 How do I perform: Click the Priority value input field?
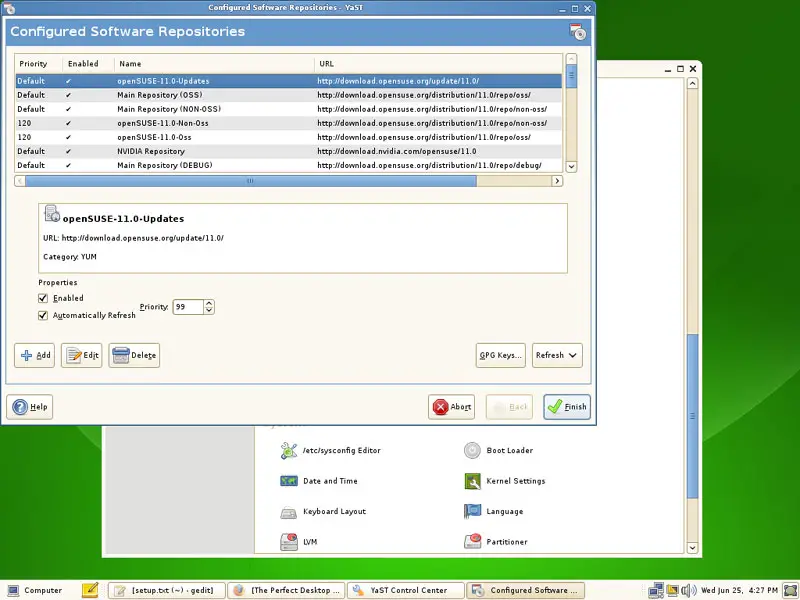(x=188, y=307)
